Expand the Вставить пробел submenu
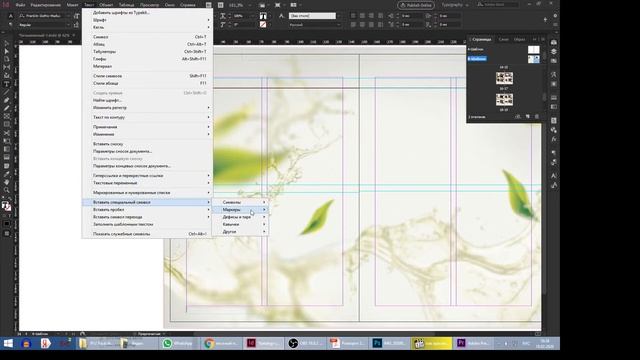640x360 pixels. point(147,209)
